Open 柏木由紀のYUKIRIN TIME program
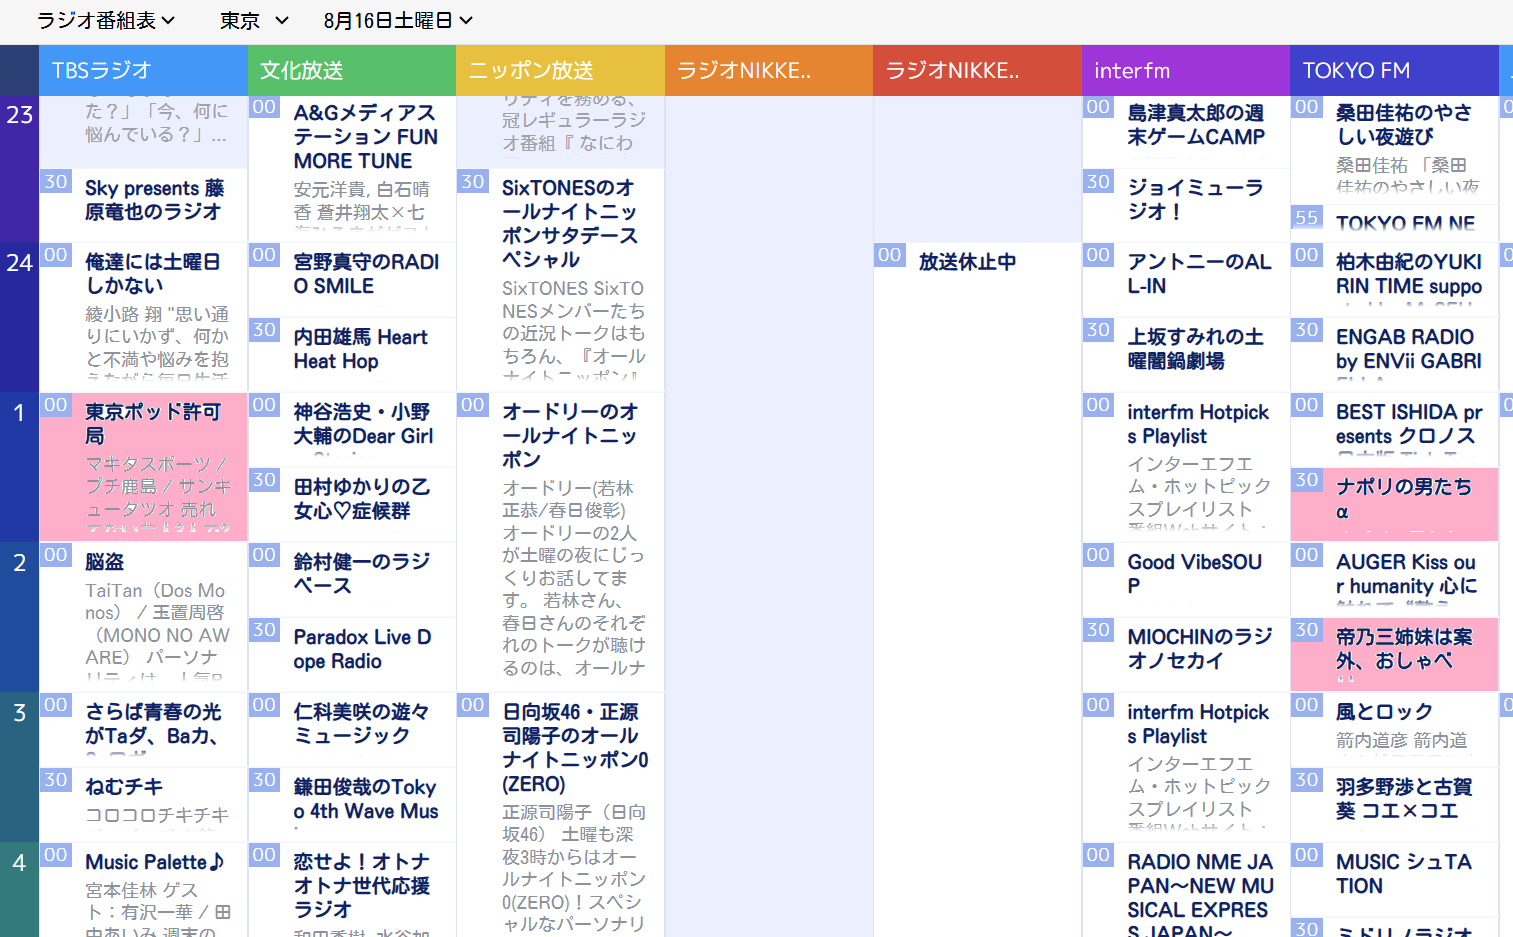Viewport: 1513px width, 937px height. click(x=1394, y=280)
